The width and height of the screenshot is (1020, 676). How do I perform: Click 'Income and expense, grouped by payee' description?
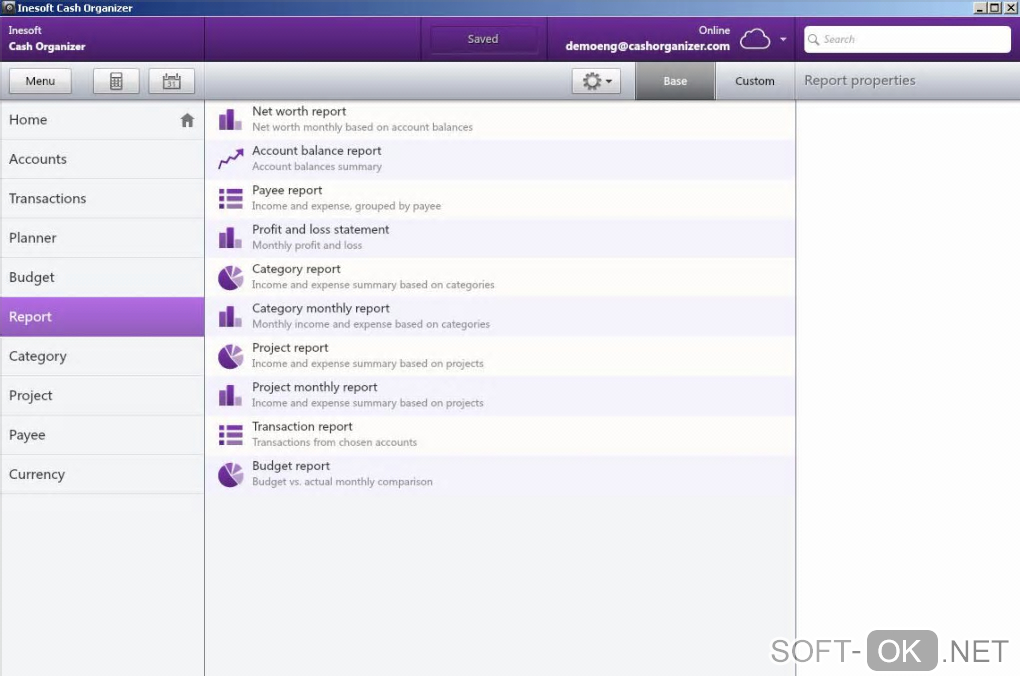pos(346,206)
